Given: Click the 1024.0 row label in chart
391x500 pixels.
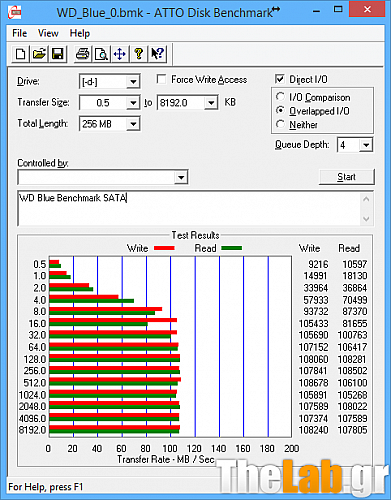Looking at the screenshot, I should click(x=32, y=395).
